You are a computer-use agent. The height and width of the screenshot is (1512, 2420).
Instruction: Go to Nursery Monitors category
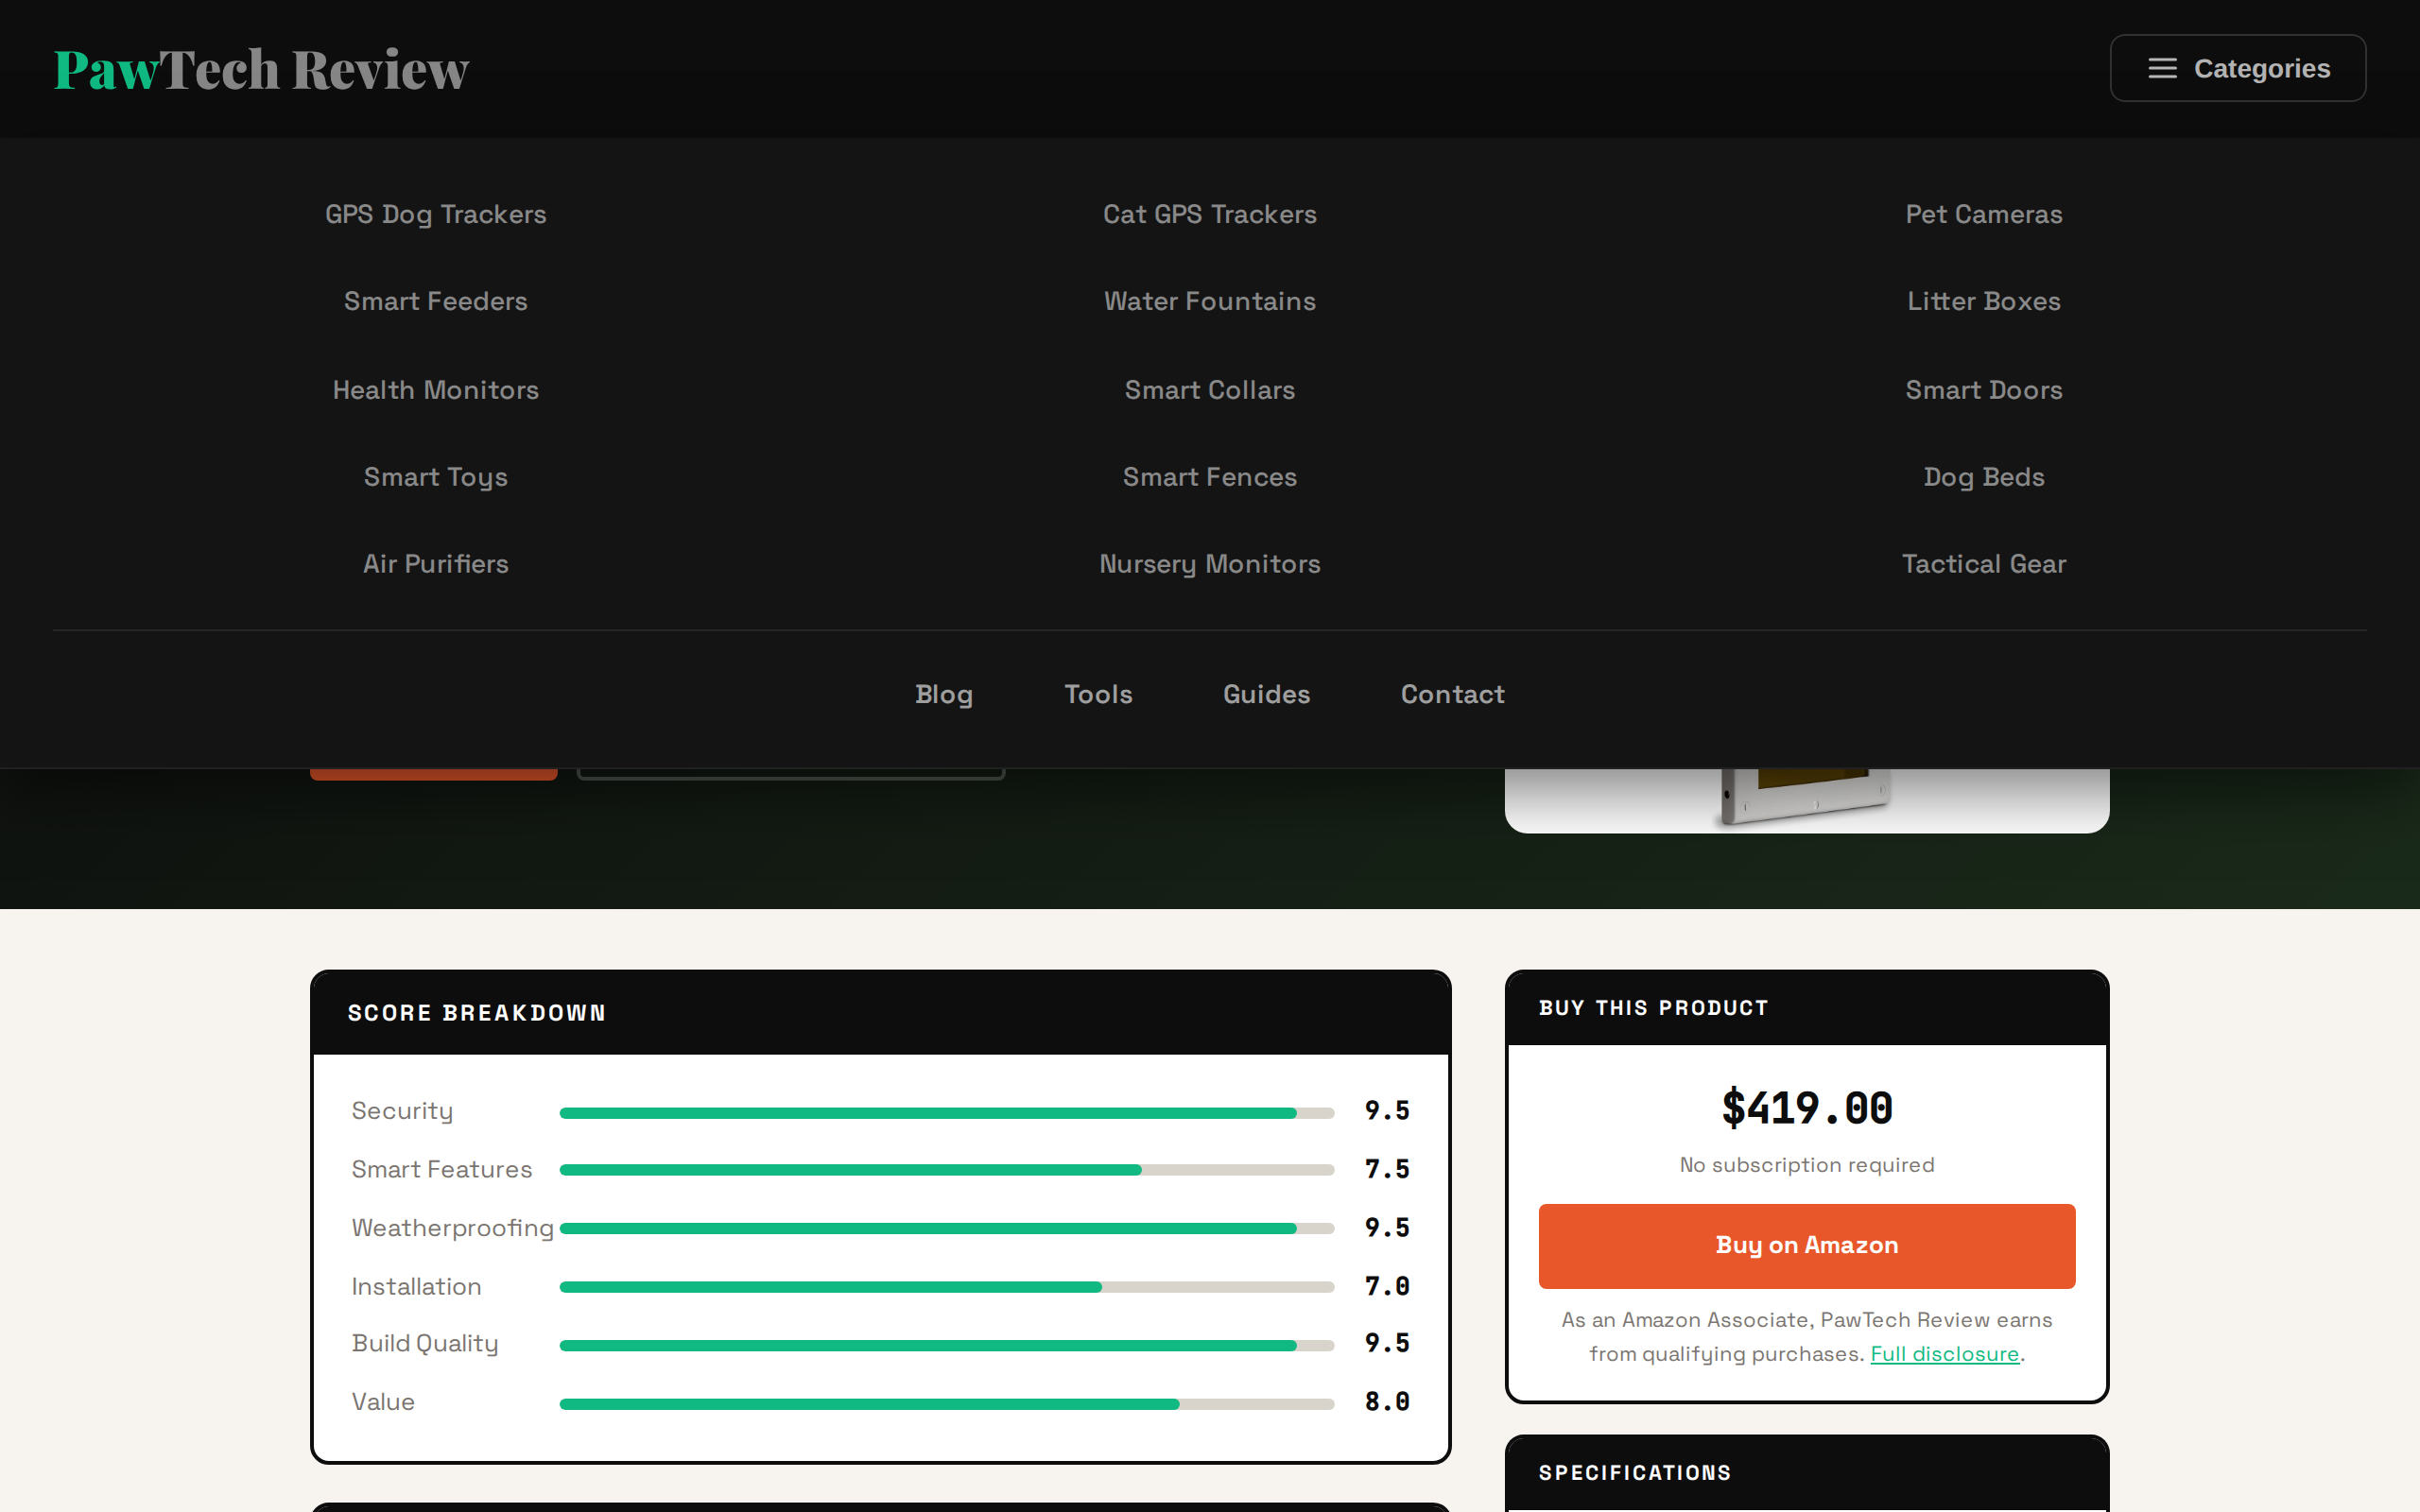[x=1209, y=564]
